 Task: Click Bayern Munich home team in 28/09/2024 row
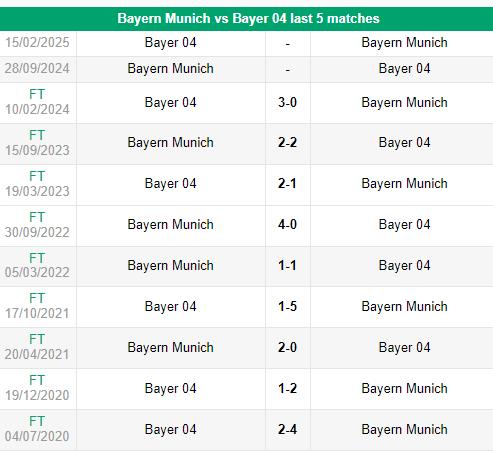[x=170, y=69]
